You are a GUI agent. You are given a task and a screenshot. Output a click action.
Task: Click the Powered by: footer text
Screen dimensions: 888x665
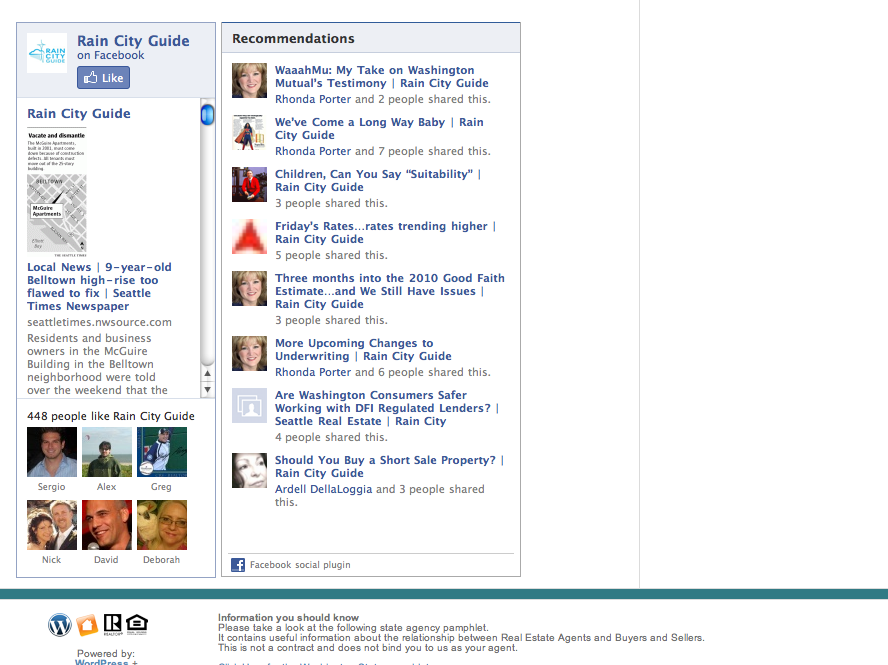pos(106,653)
